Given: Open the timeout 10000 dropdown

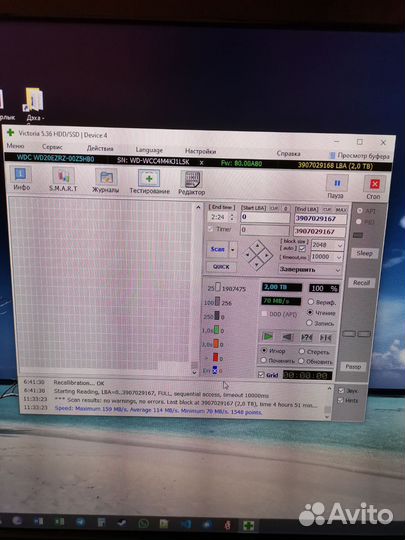Looking at the screenshot, I should tap(326, 257).
